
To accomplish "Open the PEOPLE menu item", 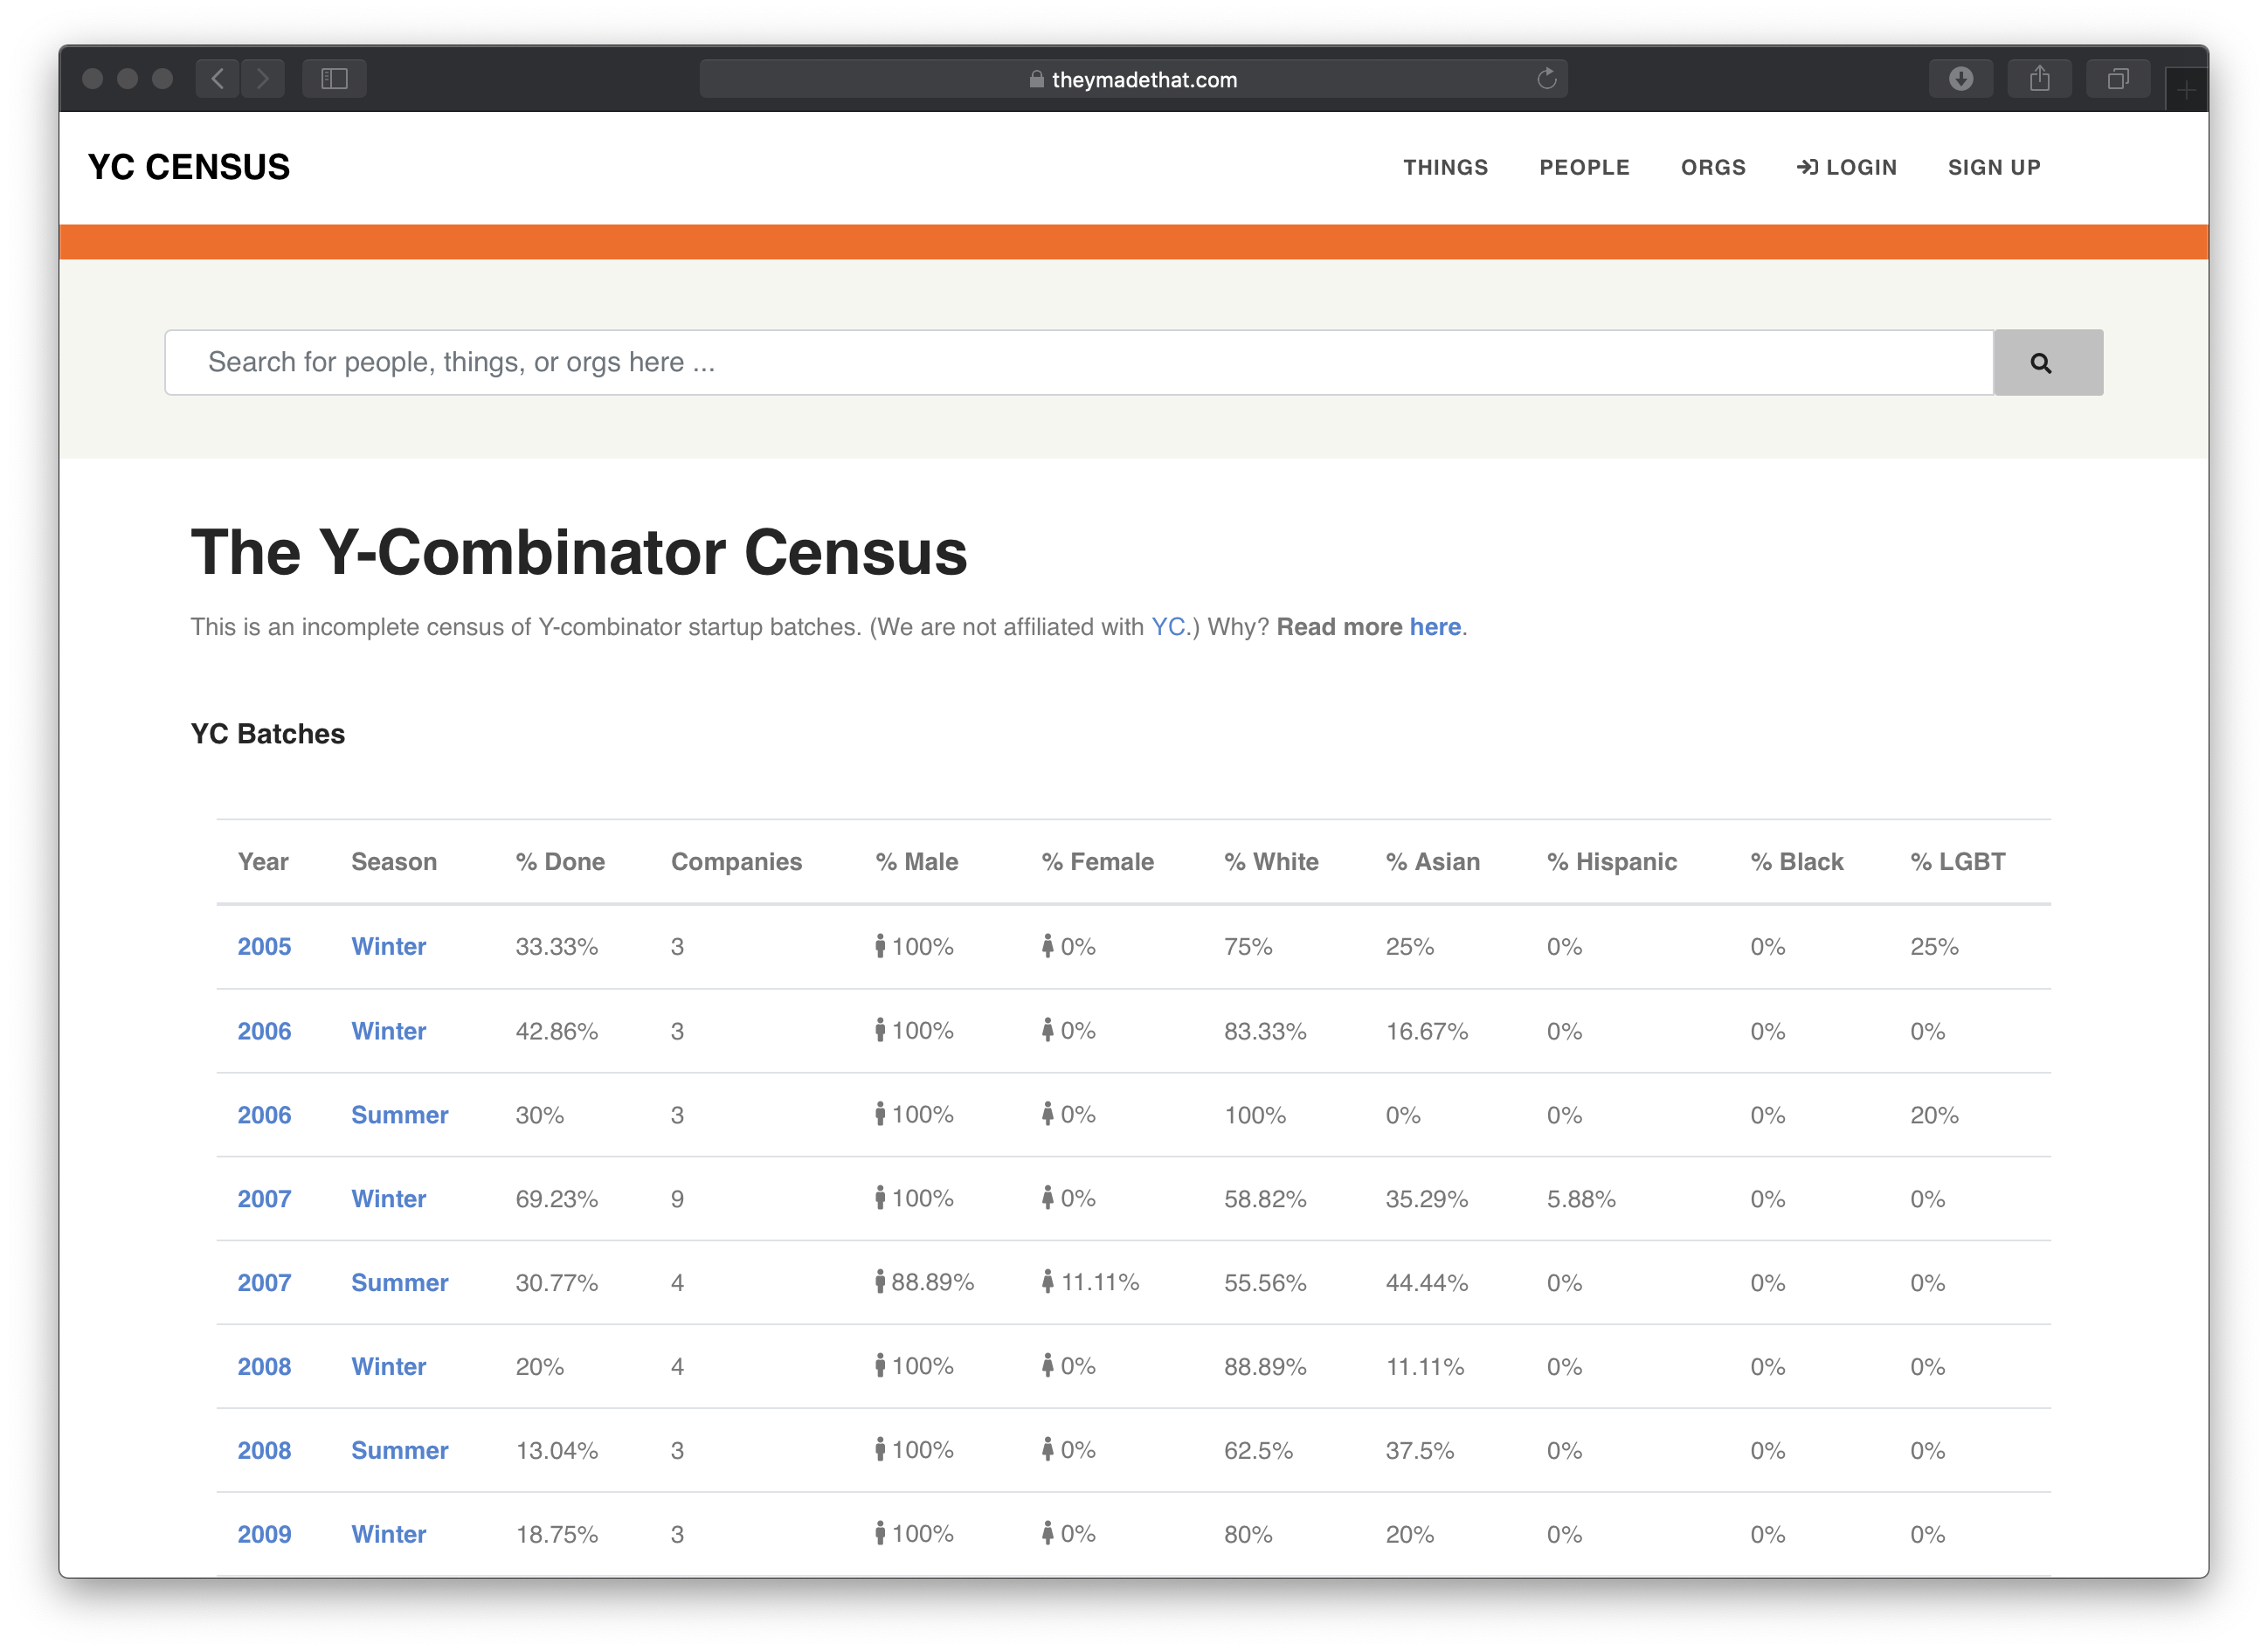I will tap(1584, 167).
